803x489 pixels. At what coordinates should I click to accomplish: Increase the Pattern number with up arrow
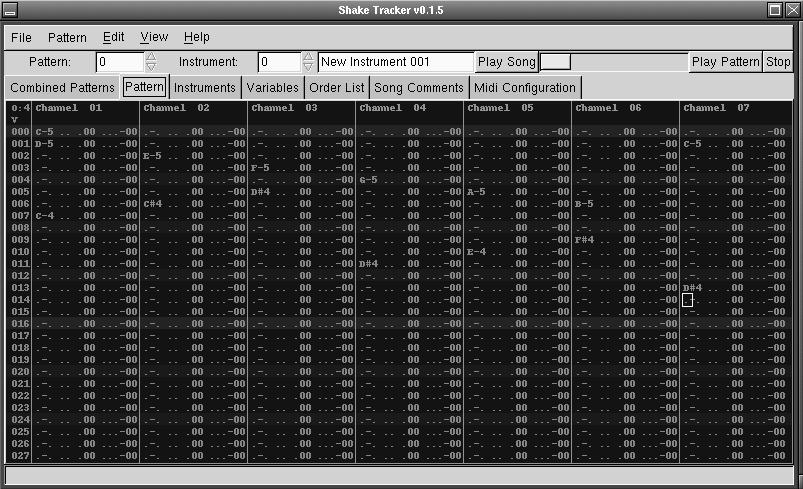tap(151, 56)
